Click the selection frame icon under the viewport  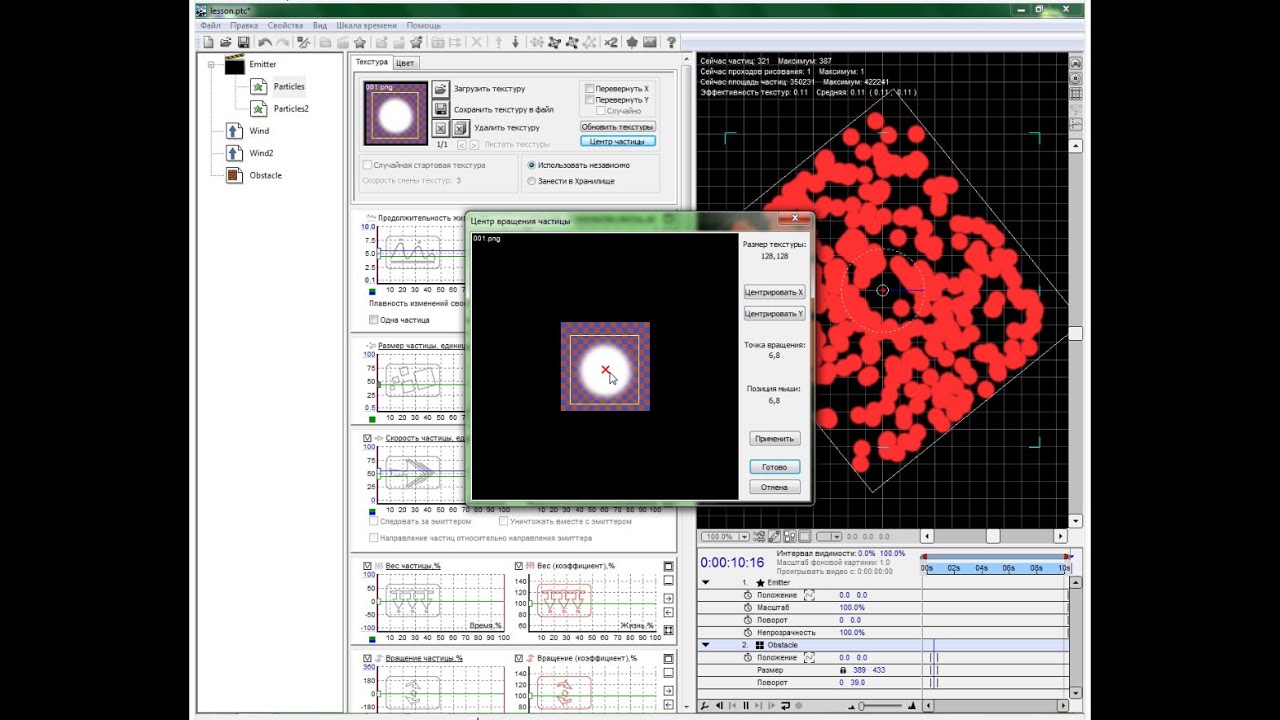tap(805, 537)
